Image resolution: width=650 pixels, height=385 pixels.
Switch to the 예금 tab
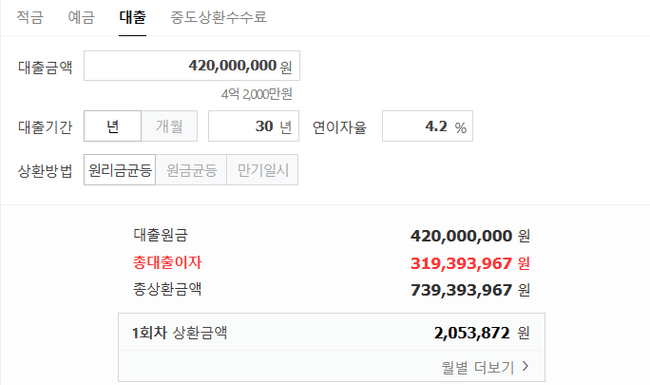coord(81,17)
